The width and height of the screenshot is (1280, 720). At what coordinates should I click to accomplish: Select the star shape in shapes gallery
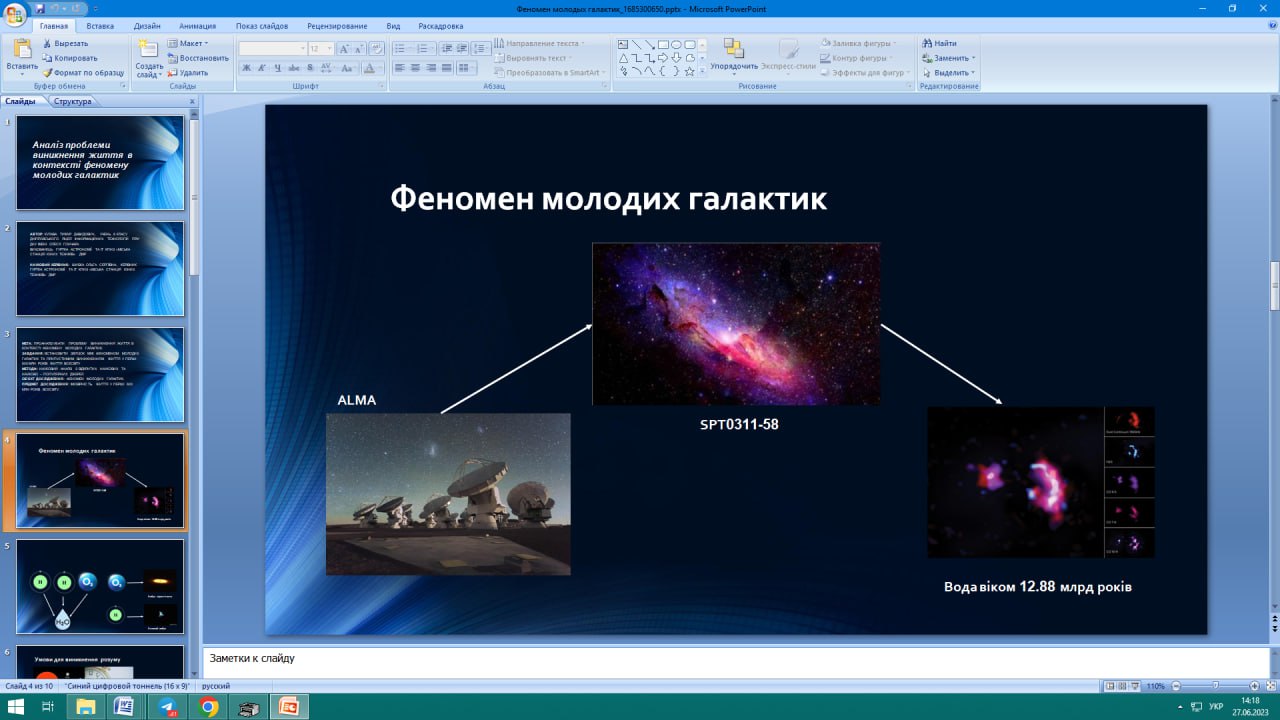pos(689,71)
